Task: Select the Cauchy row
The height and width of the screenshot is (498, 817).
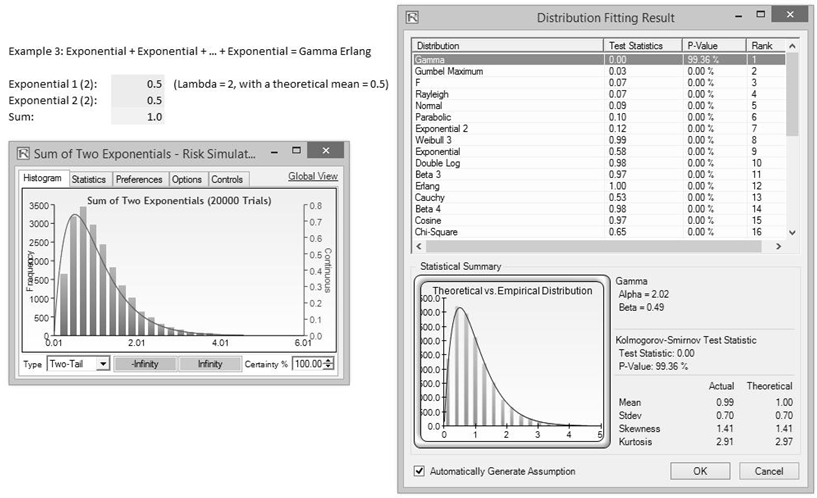Action: [x=599, y=197]
